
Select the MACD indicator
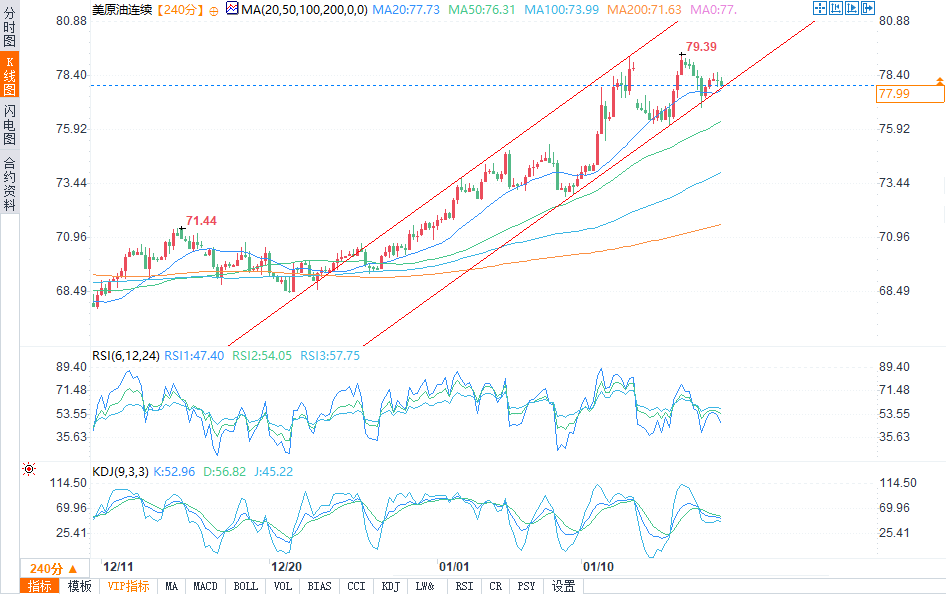pos(205,586)
